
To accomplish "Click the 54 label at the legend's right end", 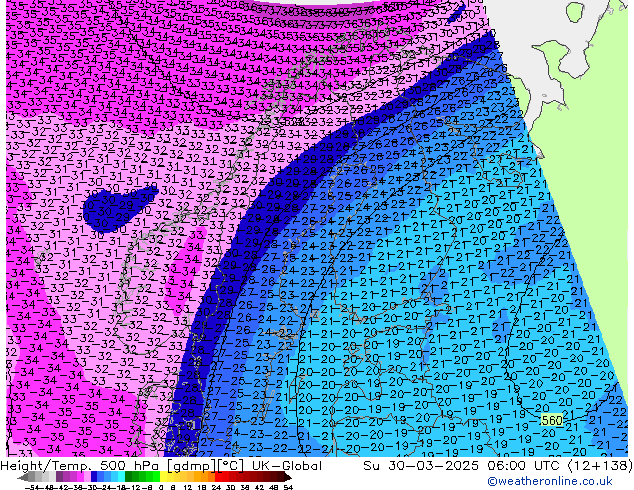I will click(288, 487).
